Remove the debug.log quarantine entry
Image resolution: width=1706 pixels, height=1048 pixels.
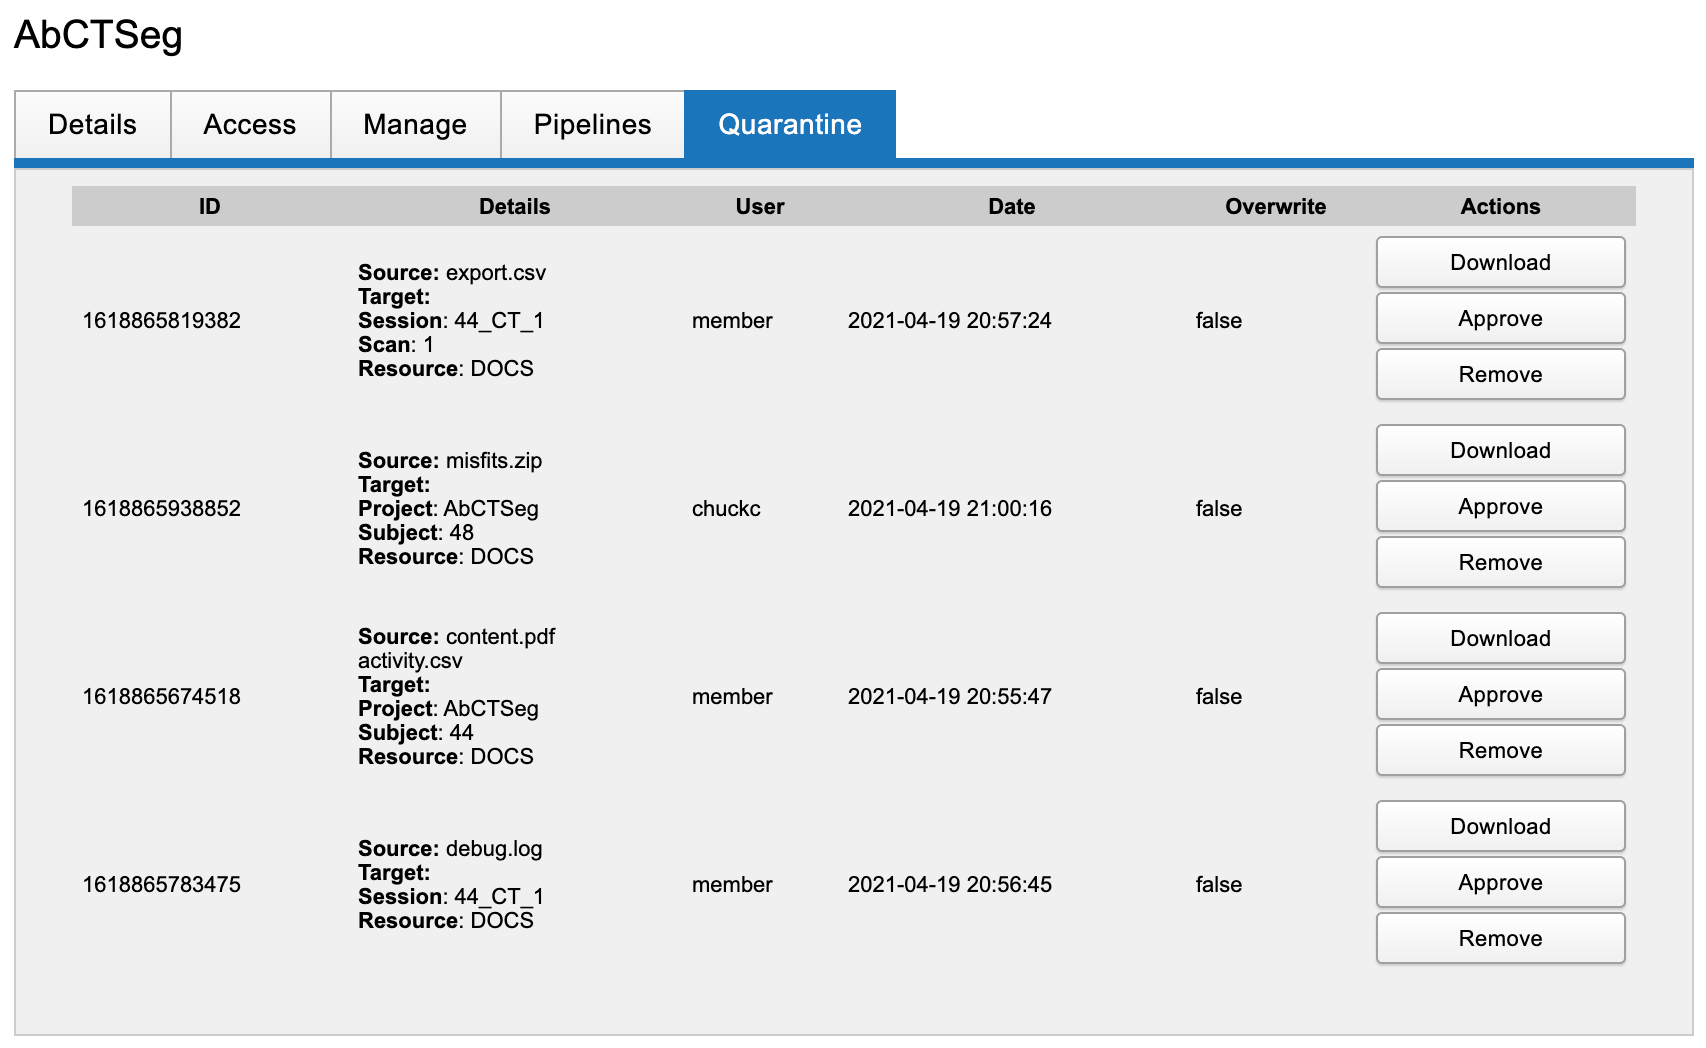[1499, 939]
